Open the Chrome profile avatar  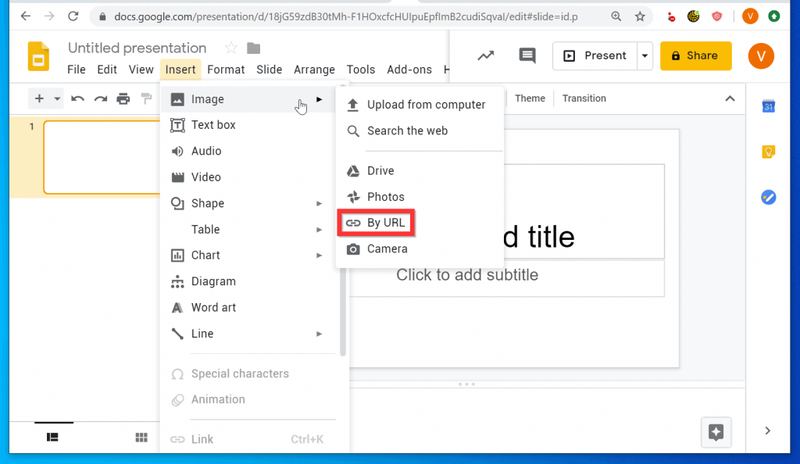(750, 16)
